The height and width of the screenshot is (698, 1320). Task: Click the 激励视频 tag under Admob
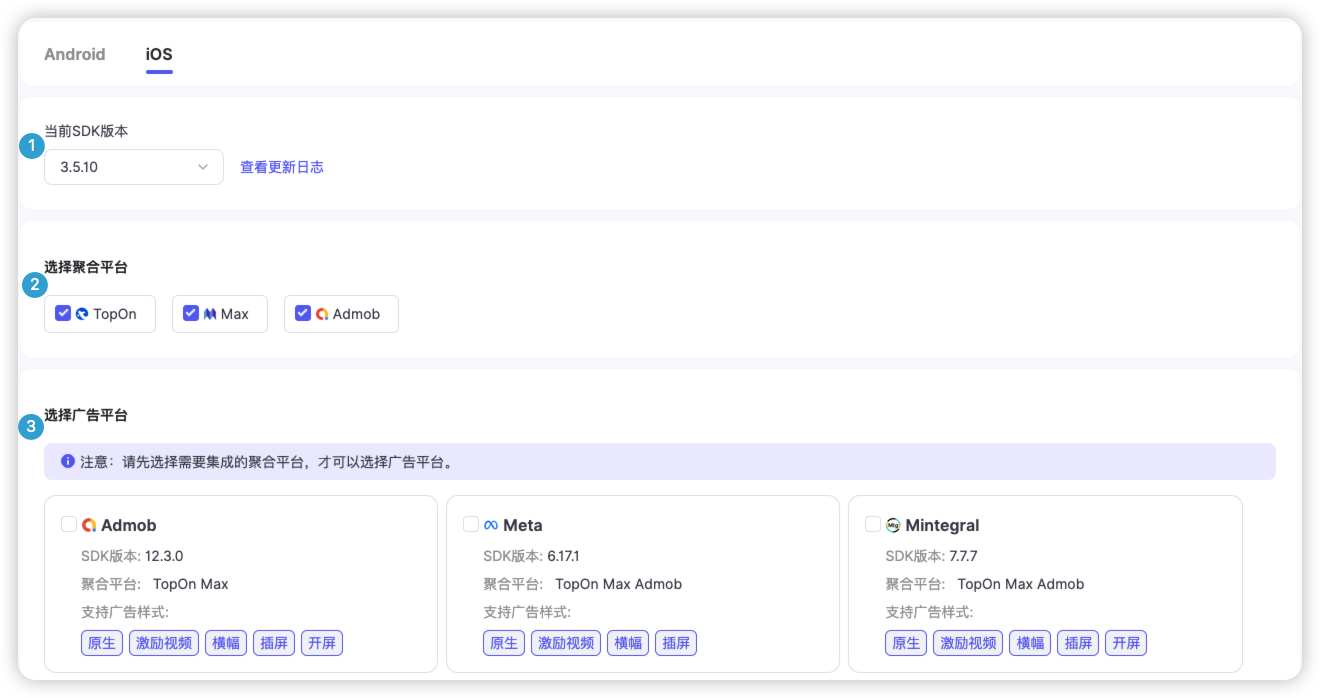pos(164,643)
